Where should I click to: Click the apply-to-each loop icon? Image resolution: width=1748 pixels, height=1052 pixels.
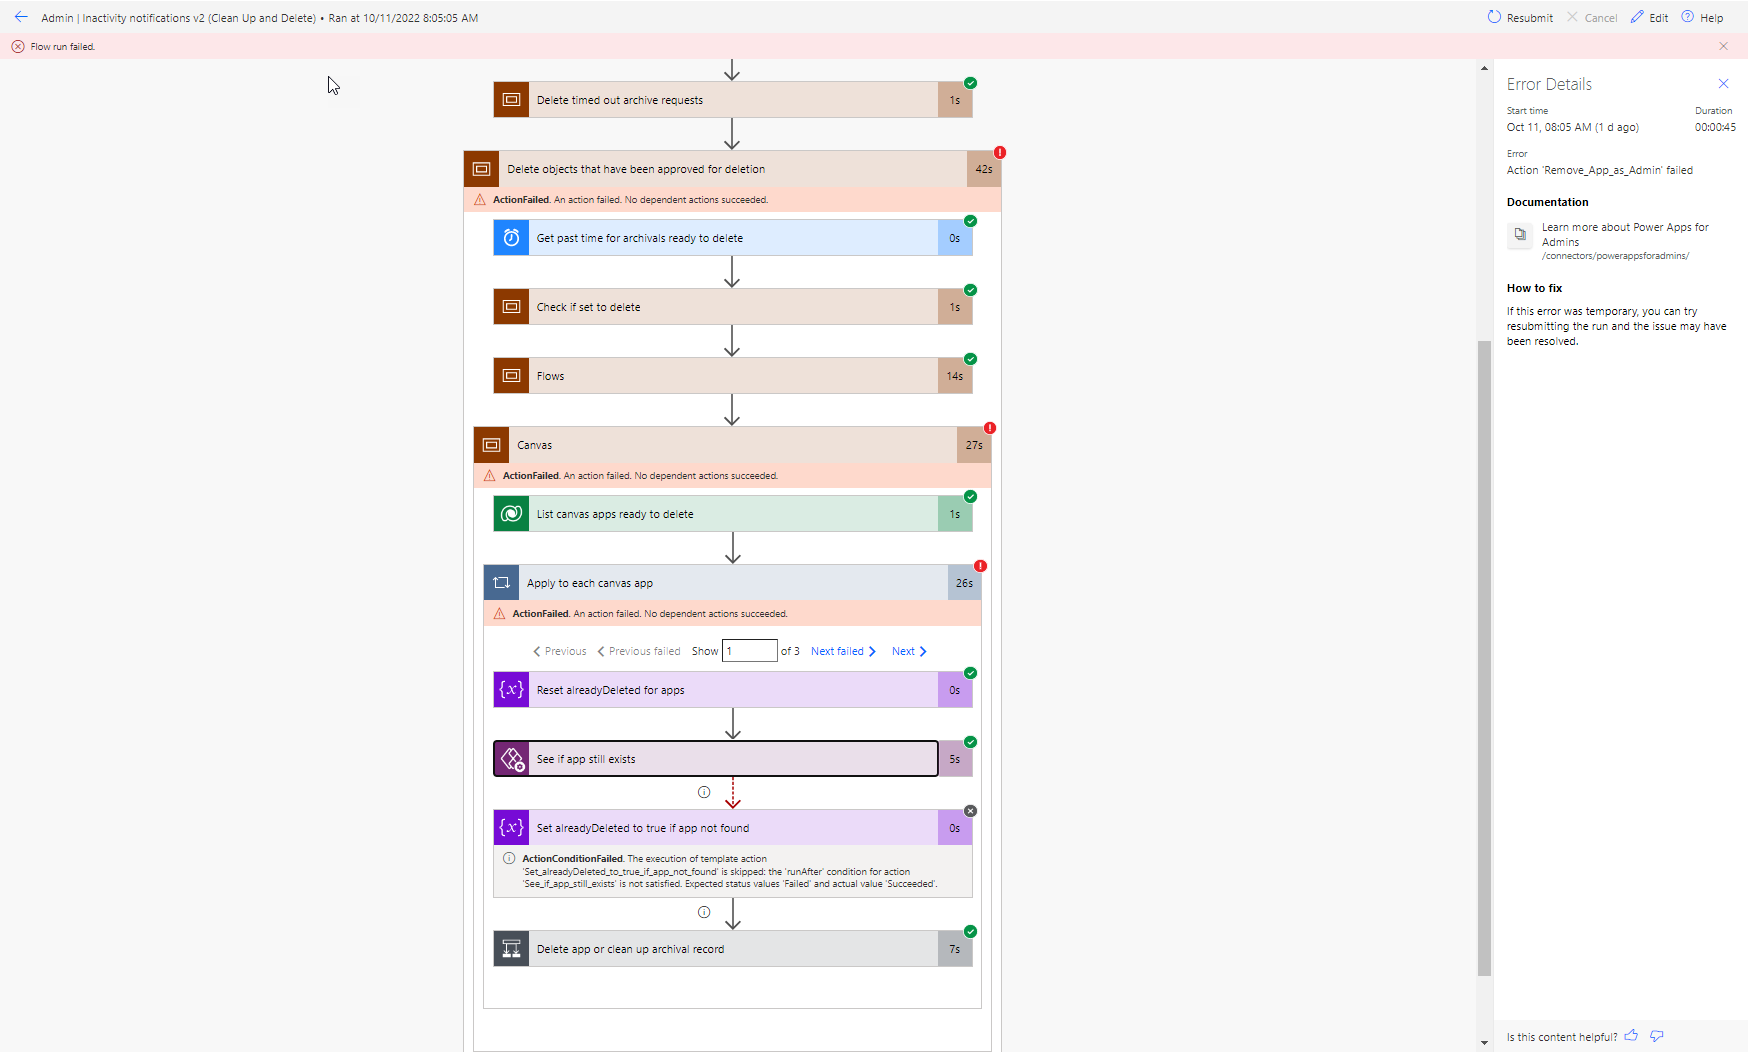coord(501,582)
